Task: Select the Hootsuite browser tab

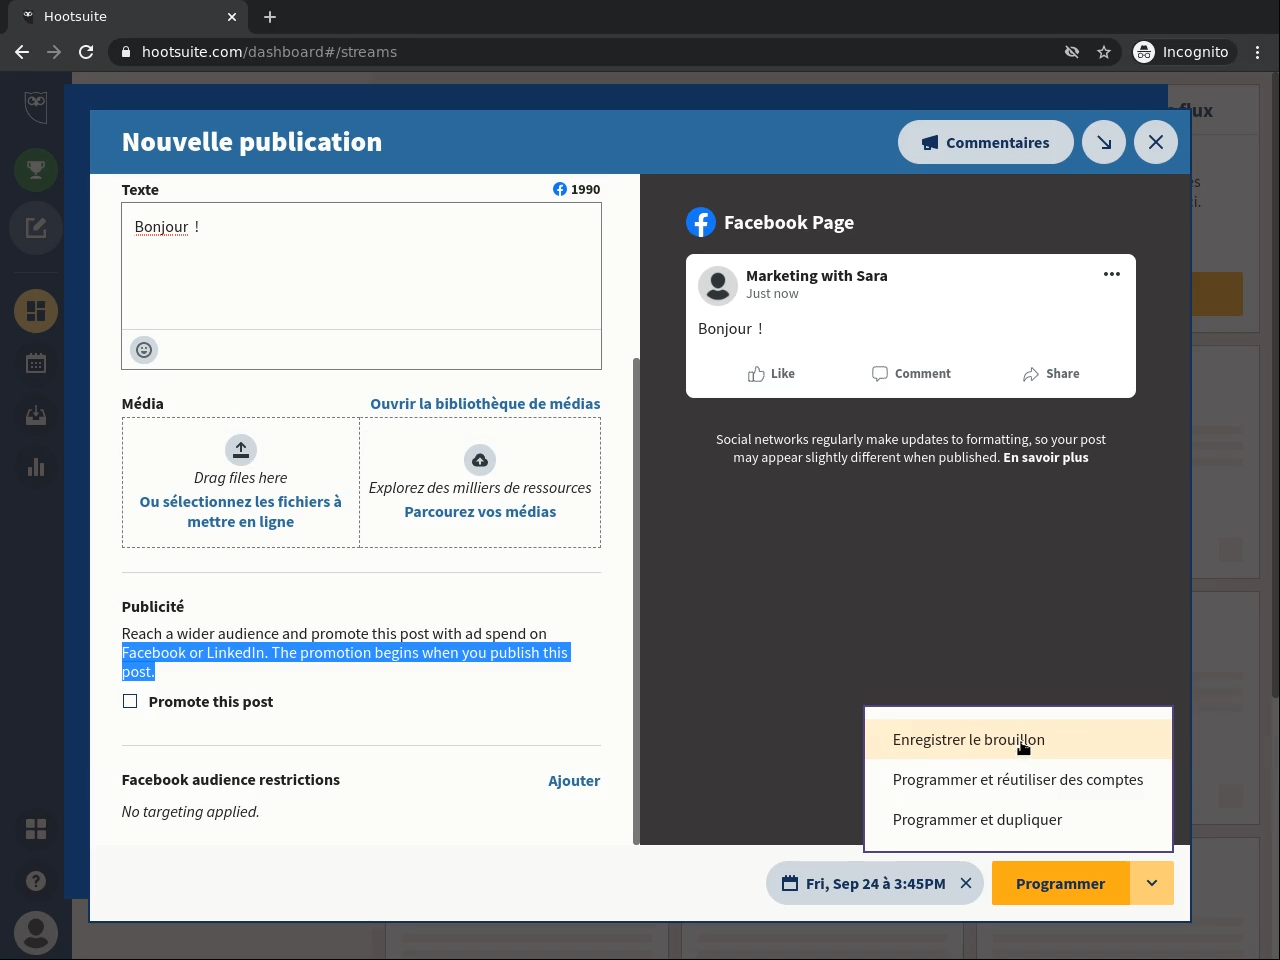Action: [x=128, y=17]
